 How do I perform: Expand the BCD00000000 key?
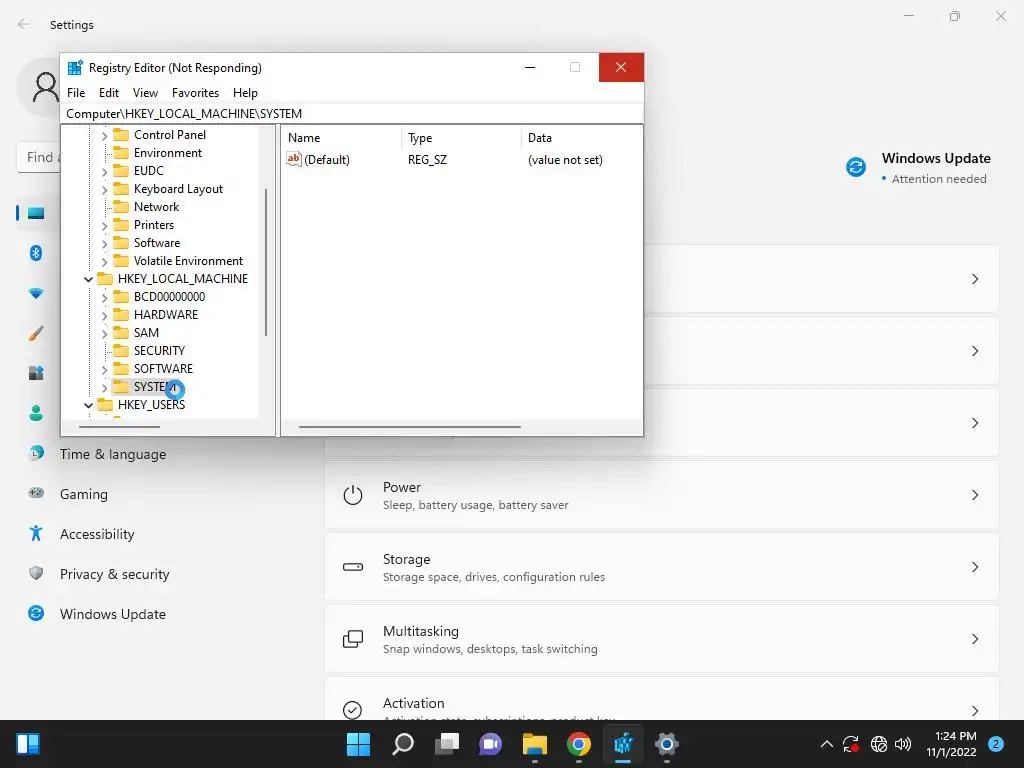104,298
